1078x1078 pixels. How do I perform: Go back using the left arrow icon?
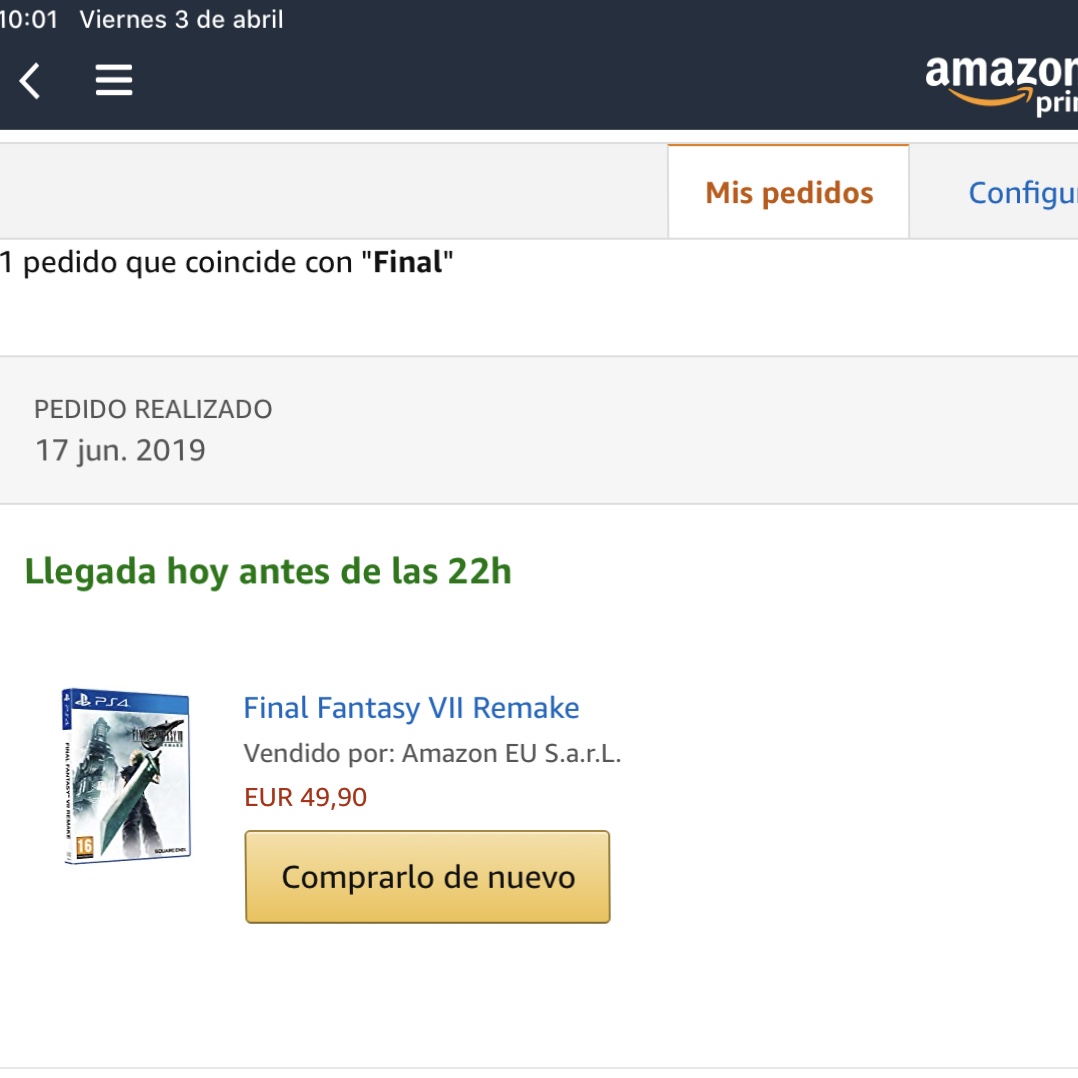[x=30, y=81]
